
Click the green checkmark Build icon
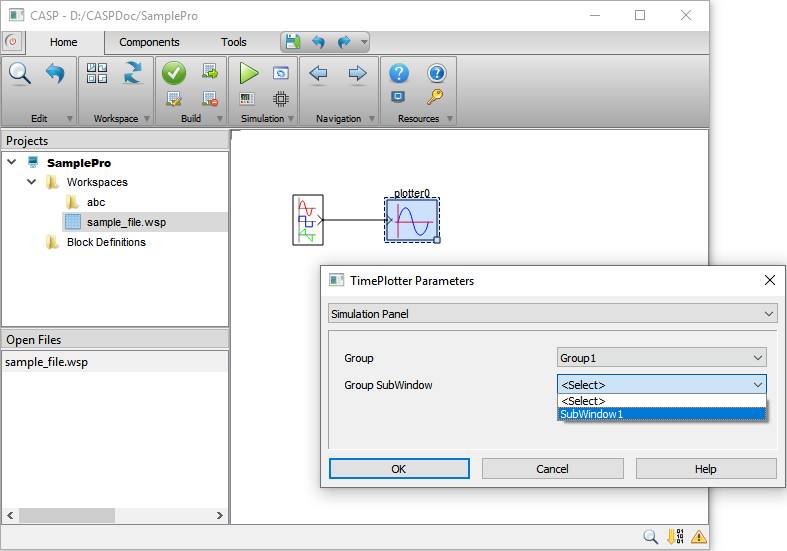(x=174, y=73)
